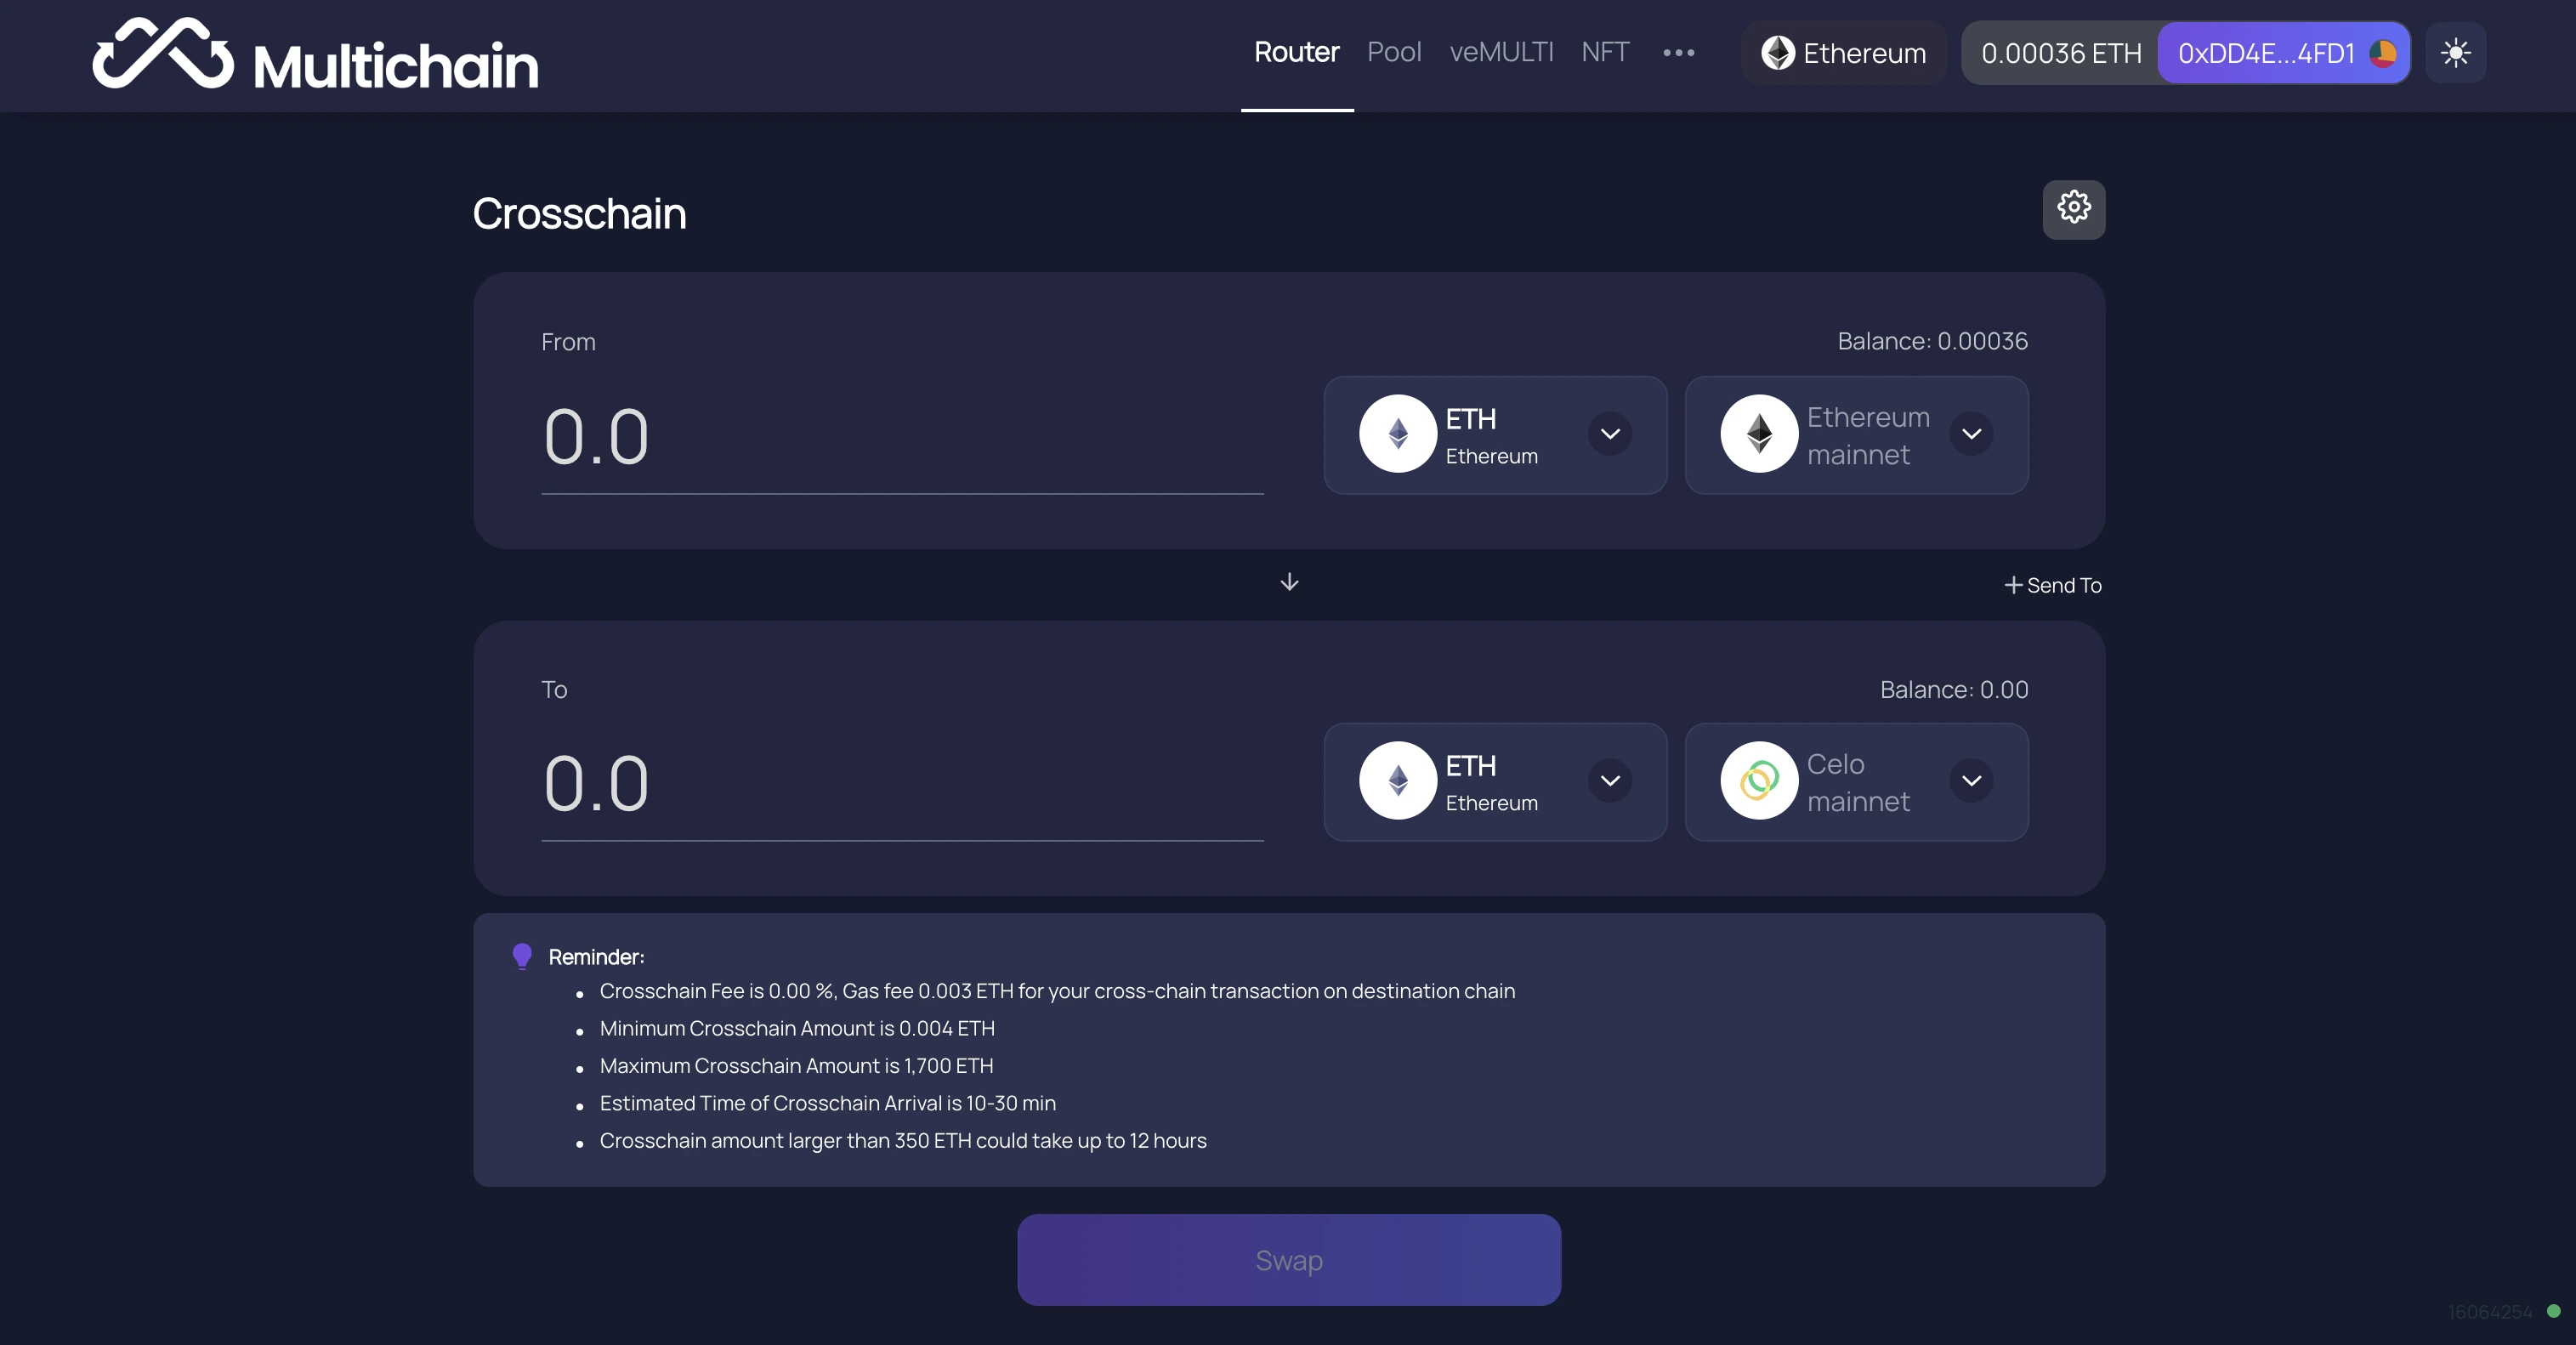This screenshot has height=1345, width=2576.
Task: Click block number 16064254
Action: click(2489, 1311)
